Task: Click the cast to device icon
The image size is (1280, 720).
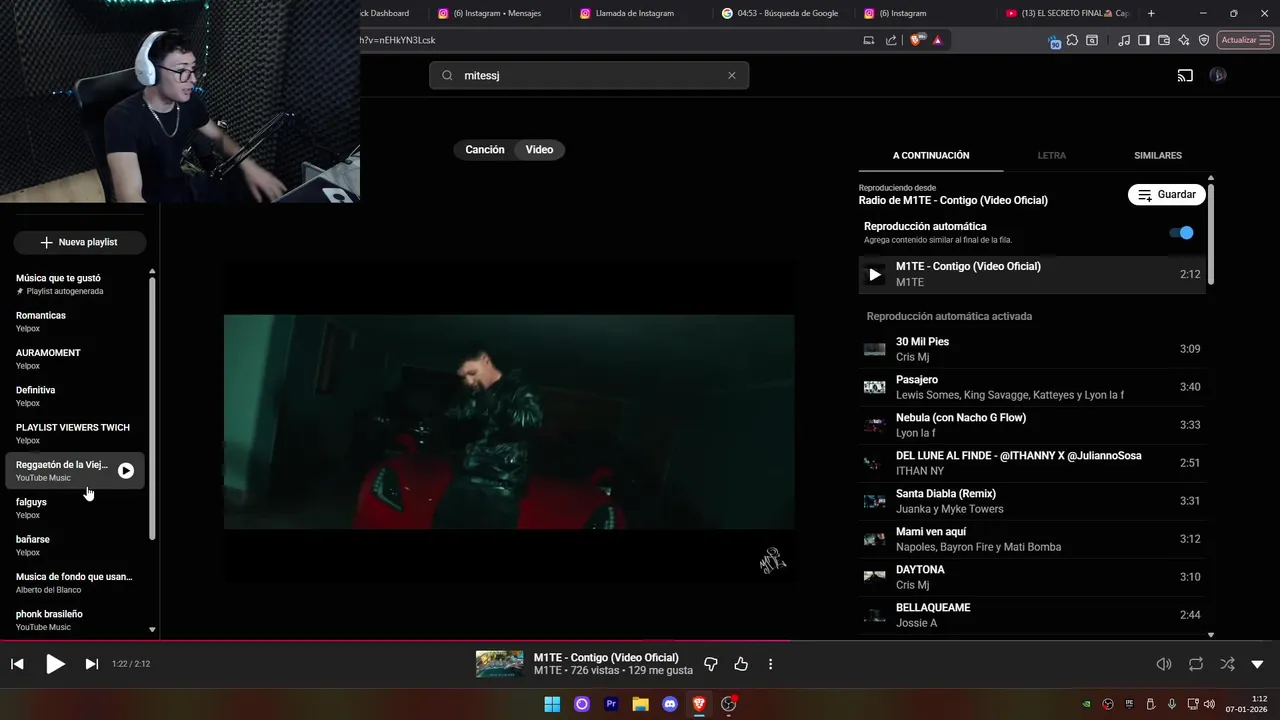Action: 1185,75
